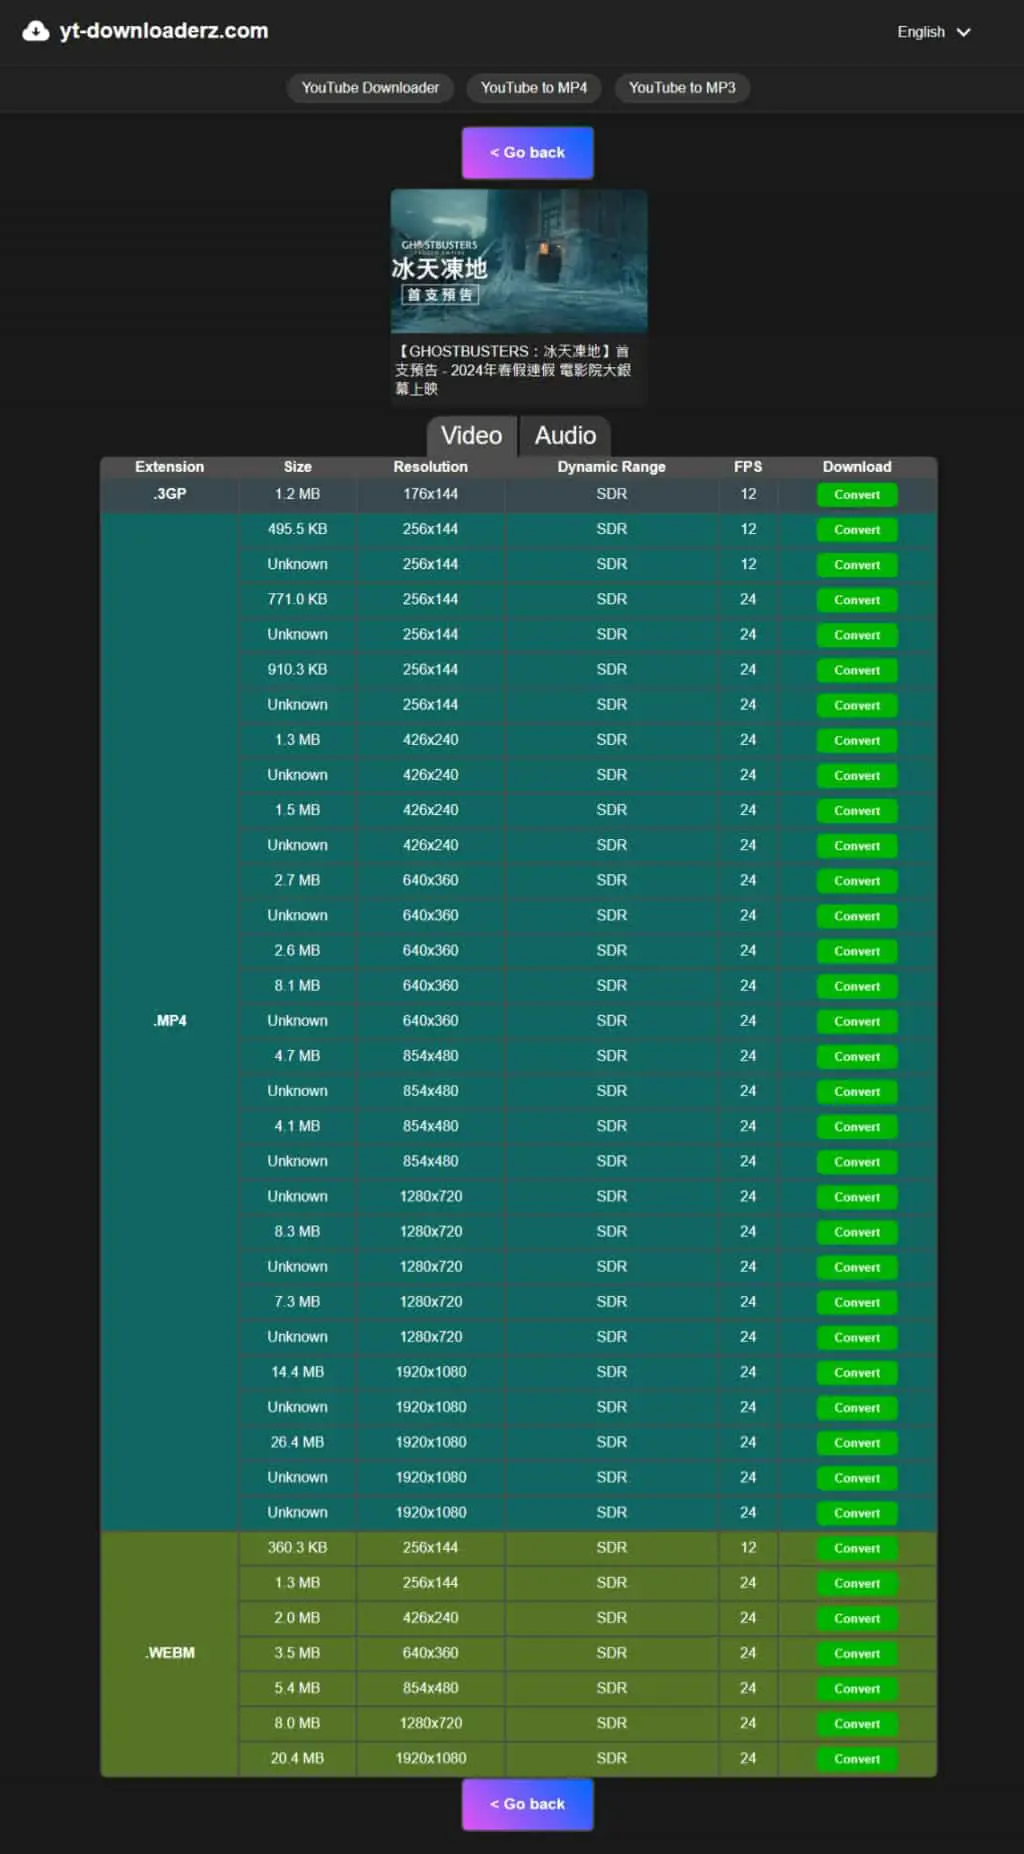Open the yt-downloaderz.com home link
The image size is (1024, 1854).
tap(163, 31)
